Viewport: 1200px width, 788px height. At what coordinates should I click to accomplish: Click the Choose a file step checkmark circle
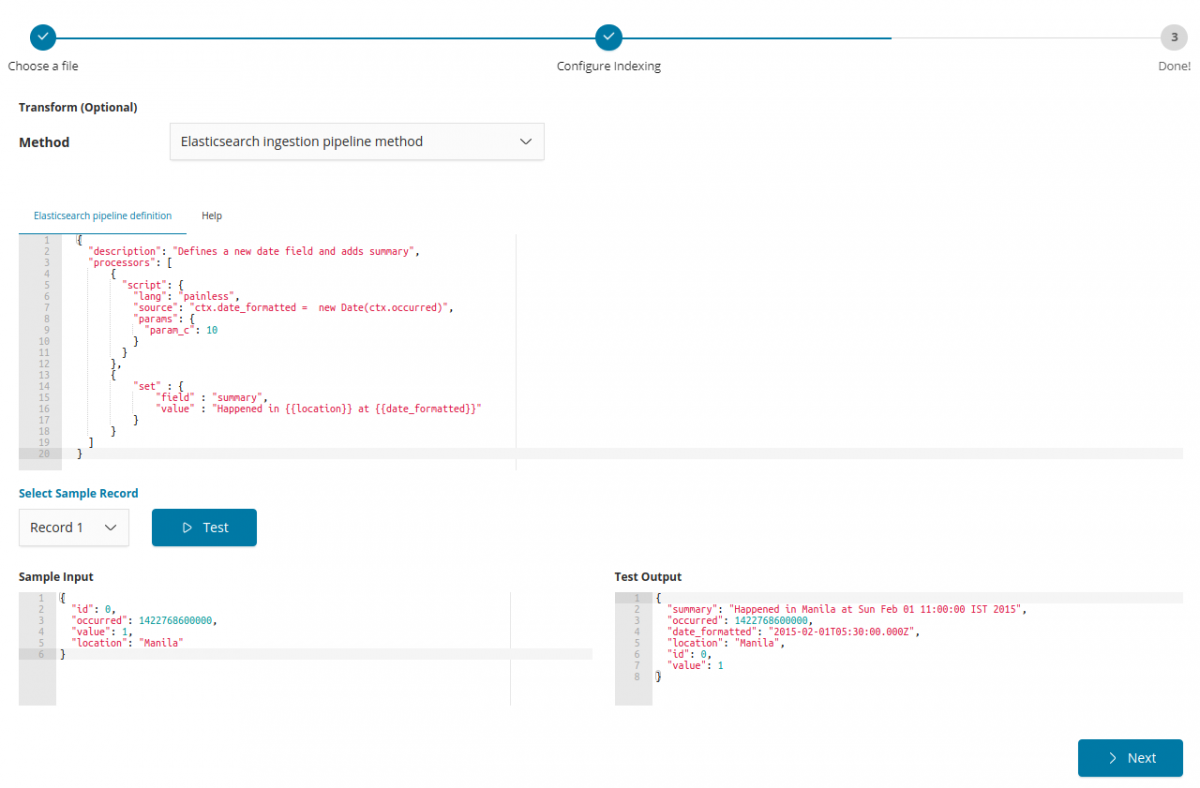point(43,38)
